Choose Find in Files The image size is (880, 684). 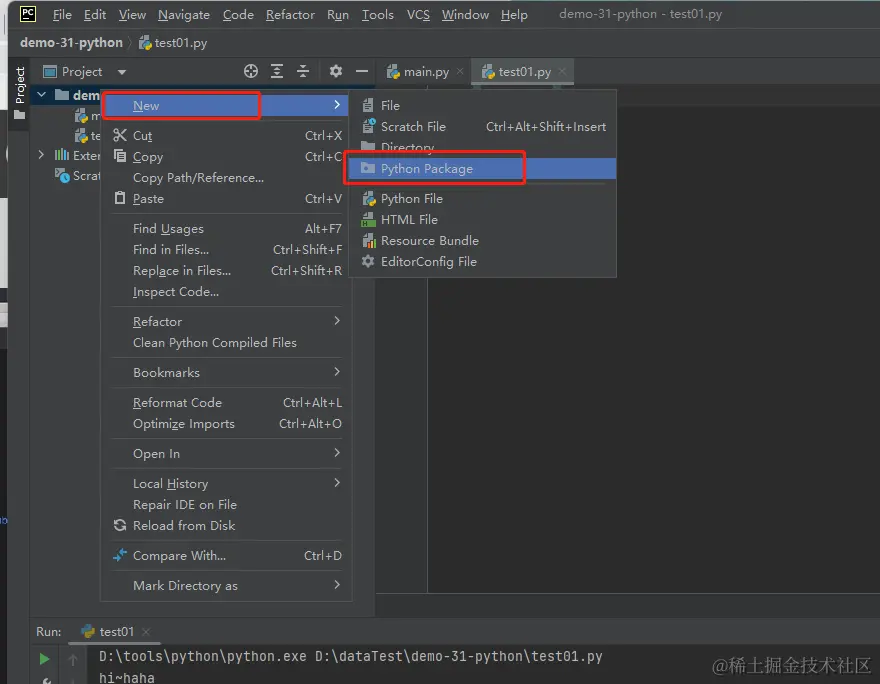227,250
